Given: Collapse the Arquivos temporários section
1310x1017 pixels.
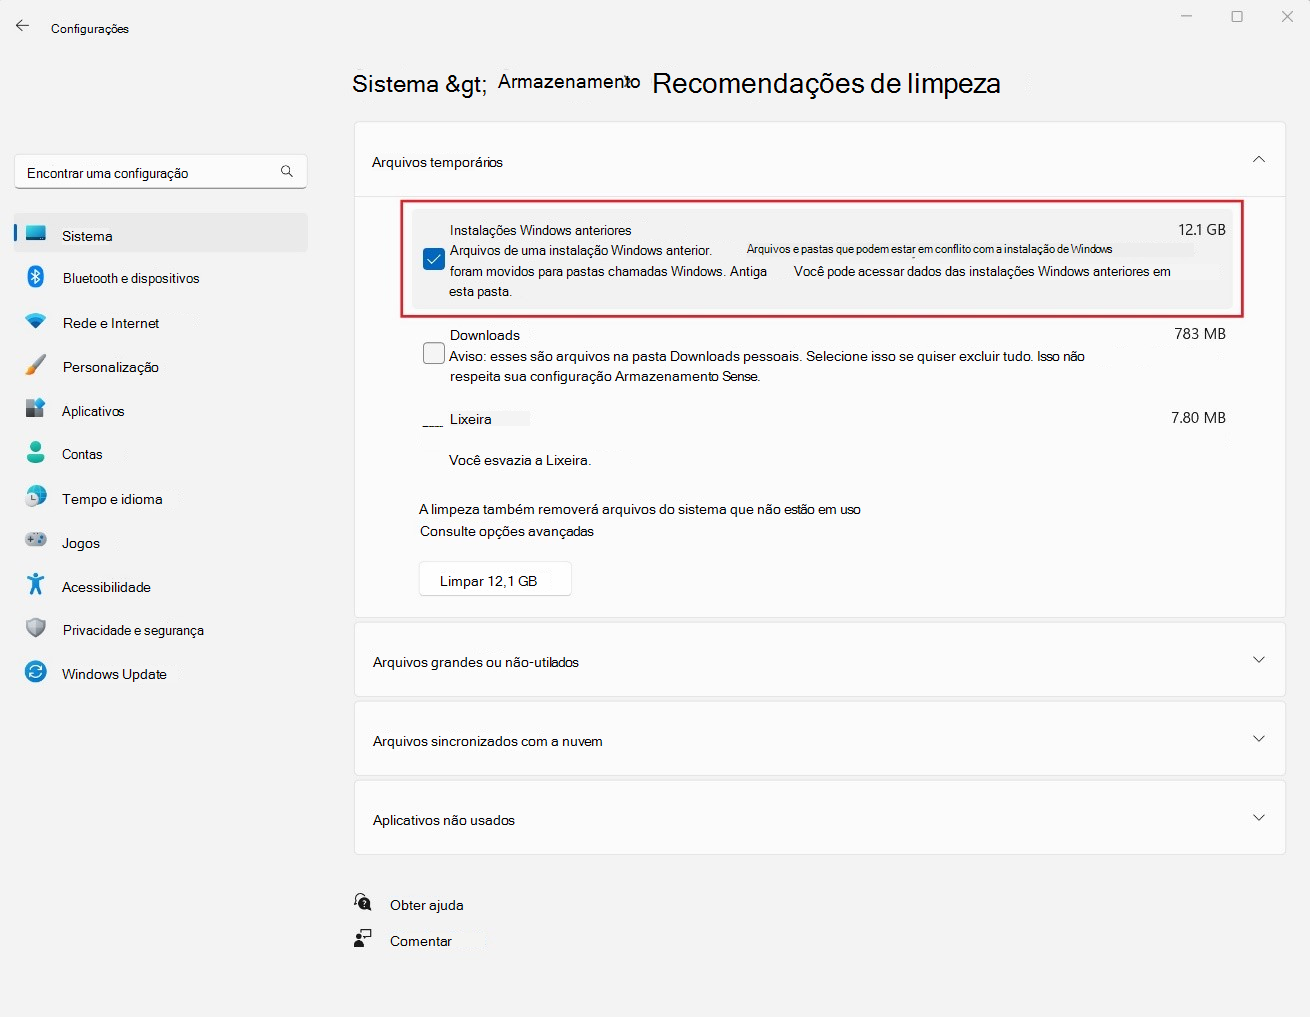Looking at the screenshot, I should [x=1259, y=160].
